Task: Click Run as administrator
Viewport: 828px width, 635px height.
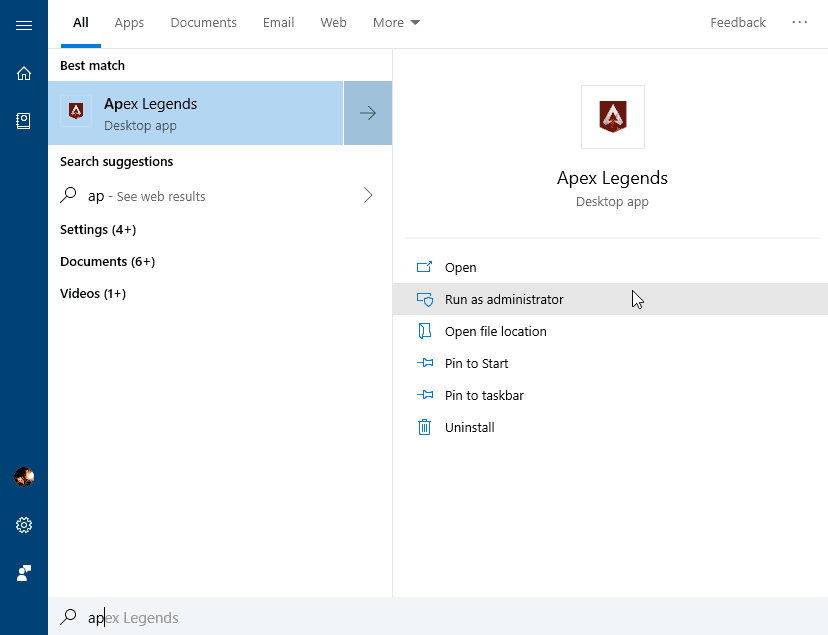Action: [504, 299]
